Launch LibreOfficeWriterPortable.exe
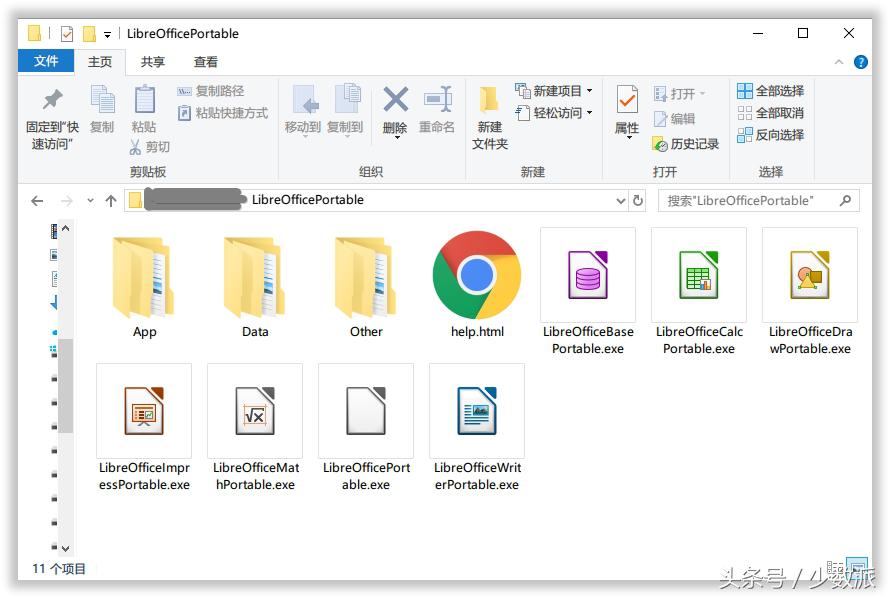Viewport: 890px width, 598px height. [477, 411]
